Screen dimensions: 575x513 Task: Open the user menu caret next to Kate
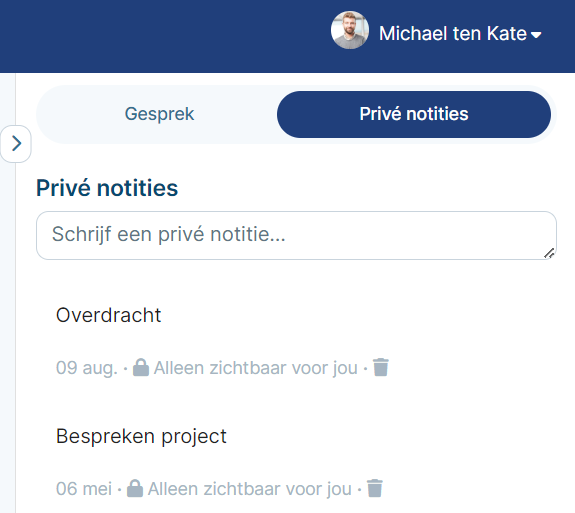tap(536, 35)
